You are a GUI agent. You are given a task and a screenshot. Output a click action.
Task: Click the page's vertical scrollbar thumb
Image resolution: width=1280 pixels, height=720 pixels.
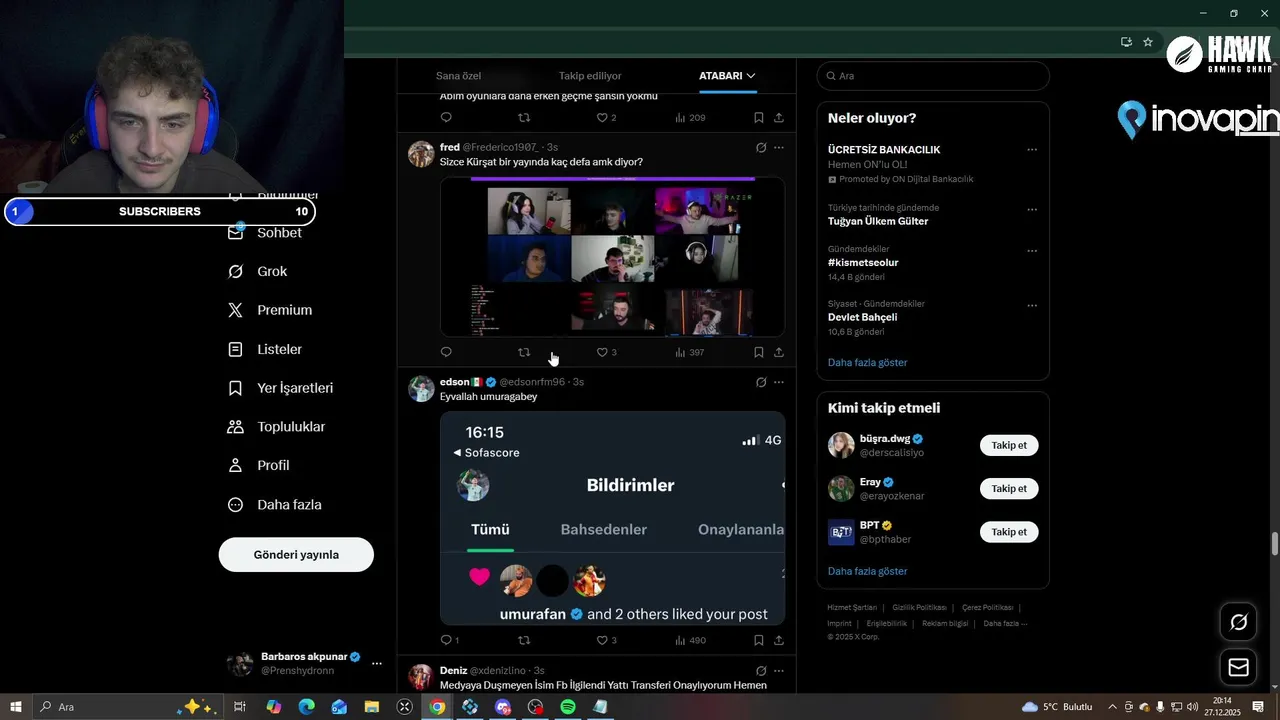tap(1275, 544)
